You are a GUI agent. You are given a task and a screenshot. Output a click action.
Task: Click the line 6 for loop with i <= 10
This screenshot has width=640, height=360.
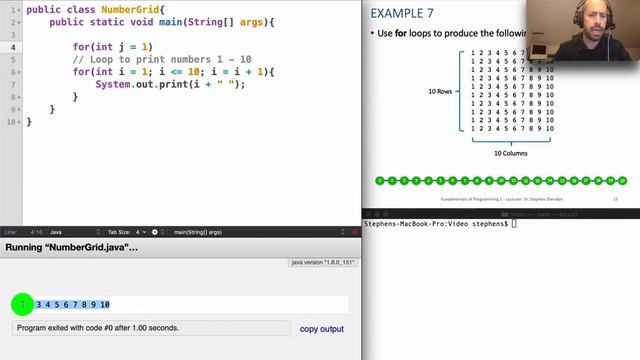[x=173, y=72]
